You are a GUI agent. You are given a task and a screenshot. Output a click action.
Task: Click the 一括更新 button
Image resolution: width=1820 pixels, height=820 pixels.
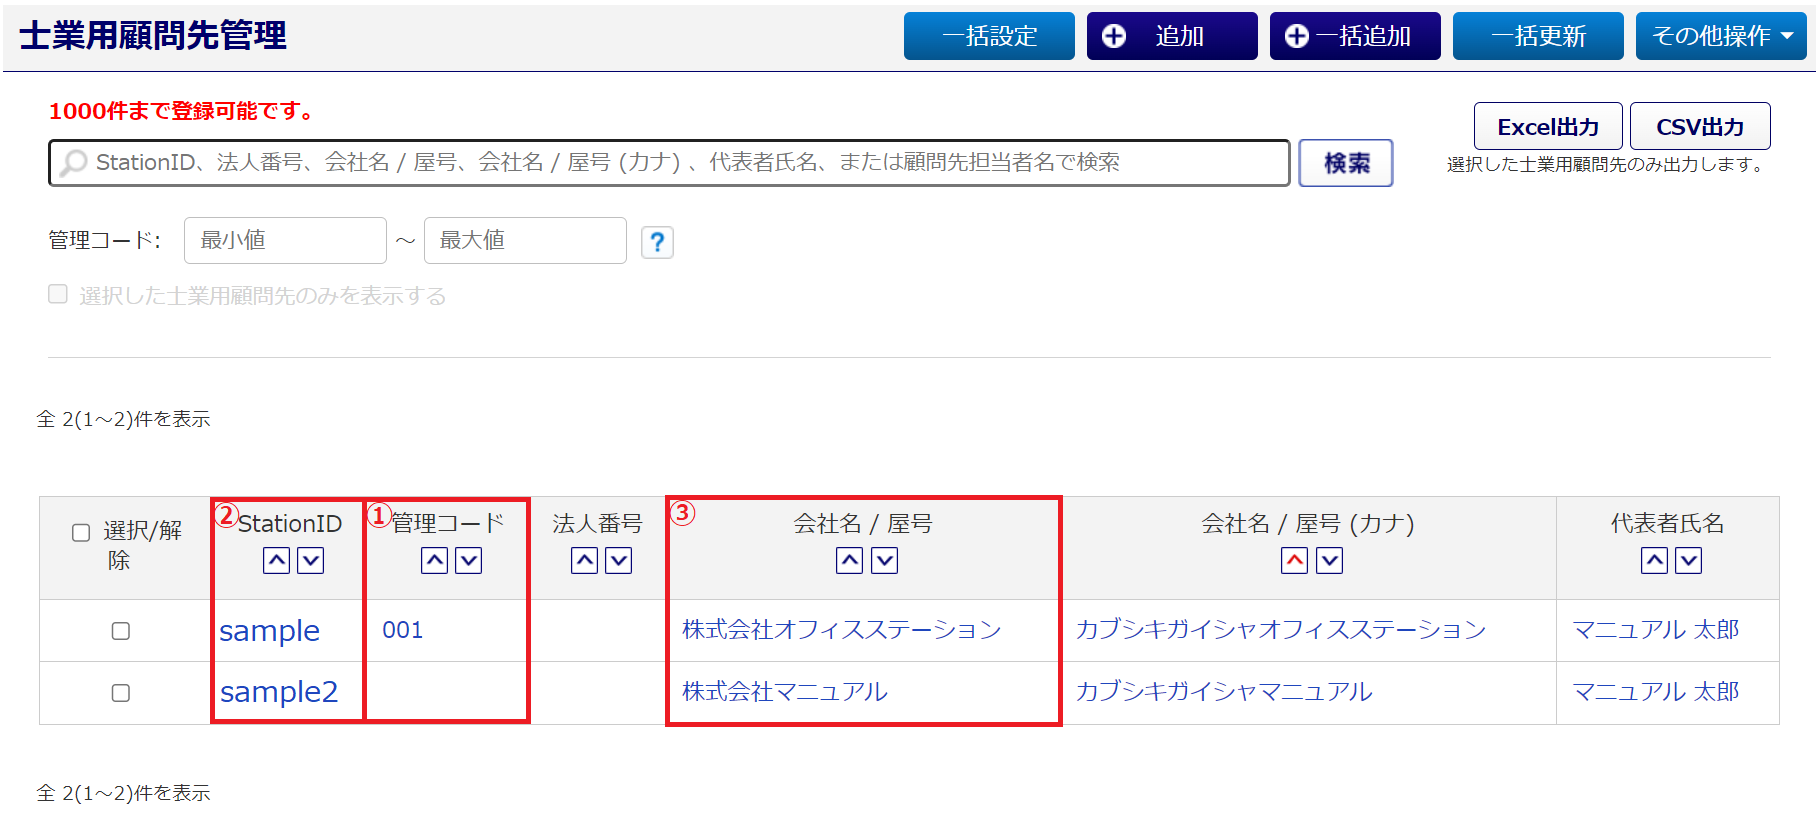(1538, 36)
